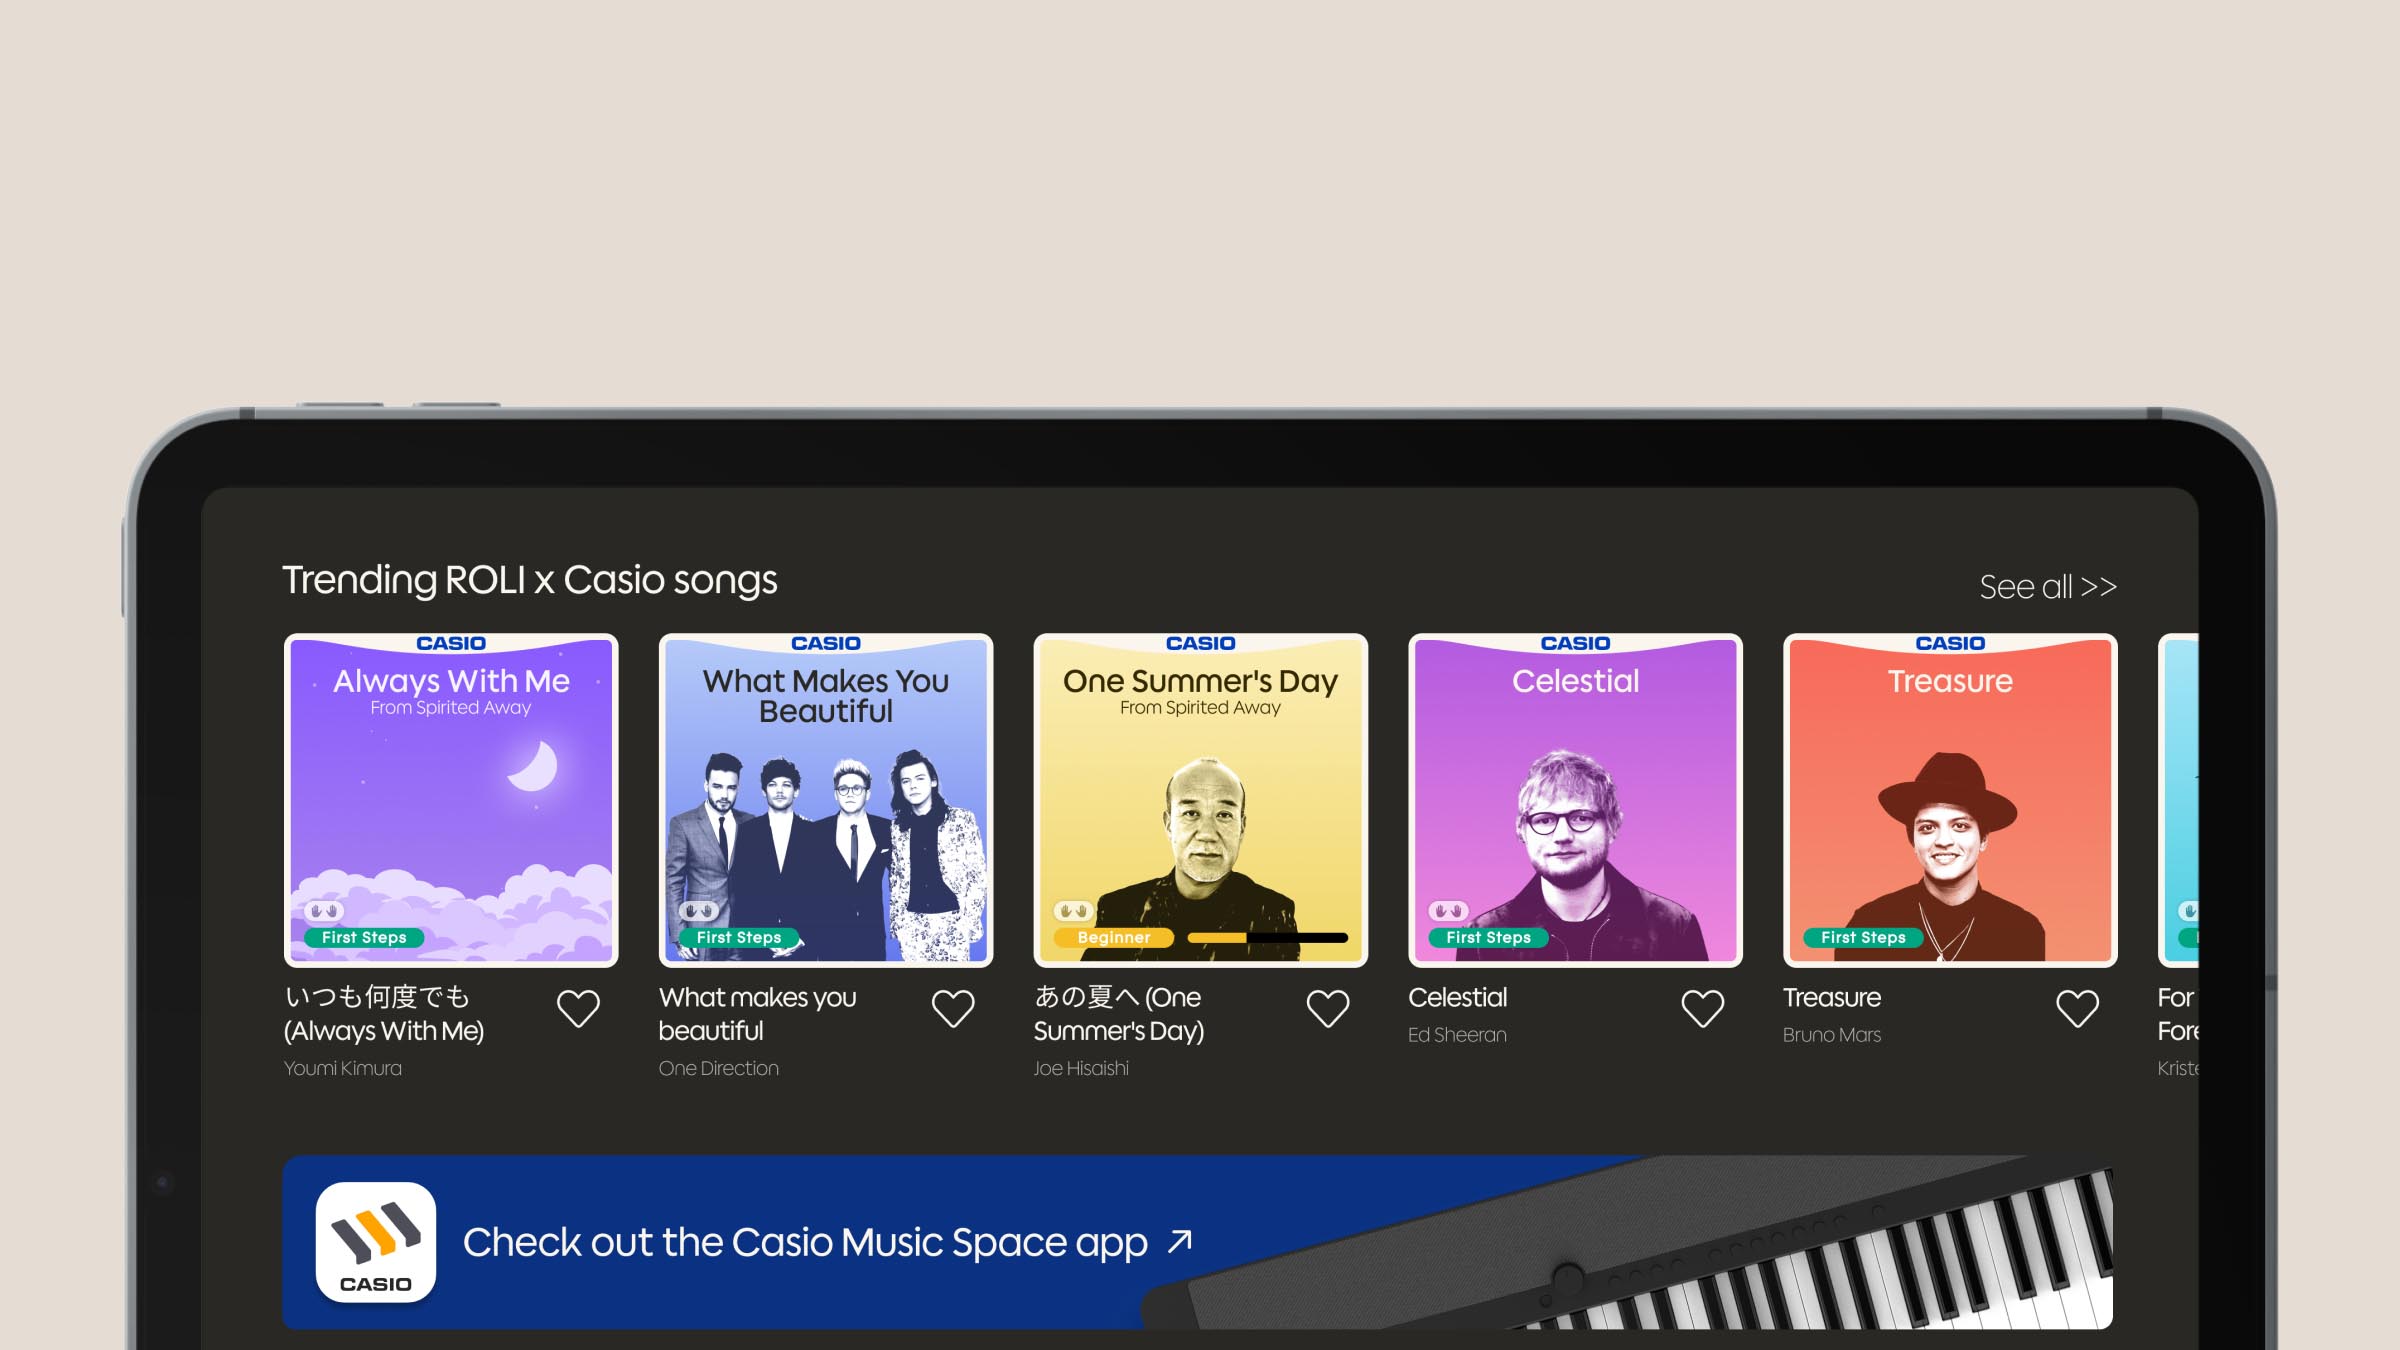Select artist name 'Bruno Mars'
This screenshot has width=2400, height=1350.
coord(1832,1035)
